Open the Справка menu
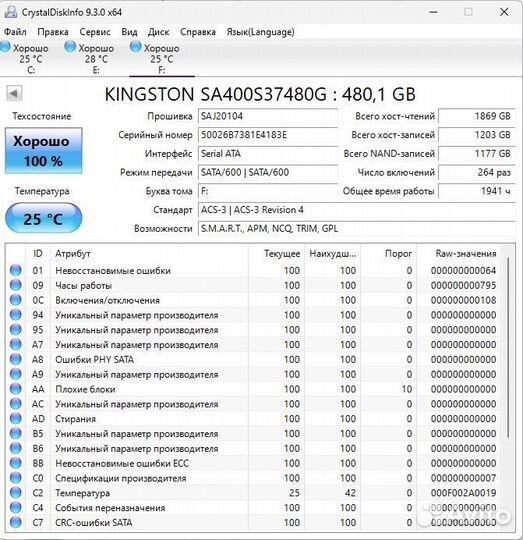Screen dimensions: 523x540 pyautogui.click(x=198, y=32)
